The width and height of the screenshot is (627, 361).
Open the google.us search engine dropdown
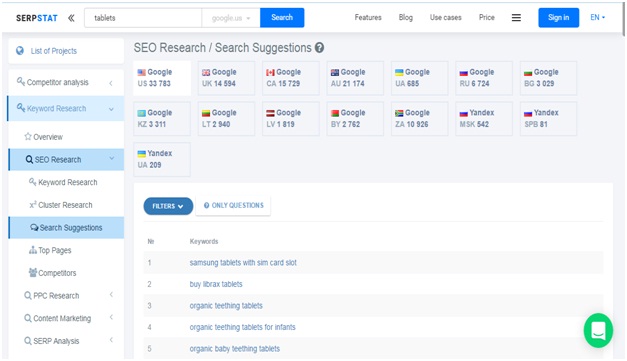[x=231, y=18]
